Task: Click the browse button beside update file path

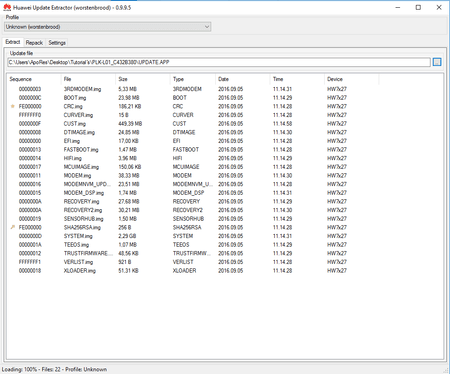Action: point(437,62)
